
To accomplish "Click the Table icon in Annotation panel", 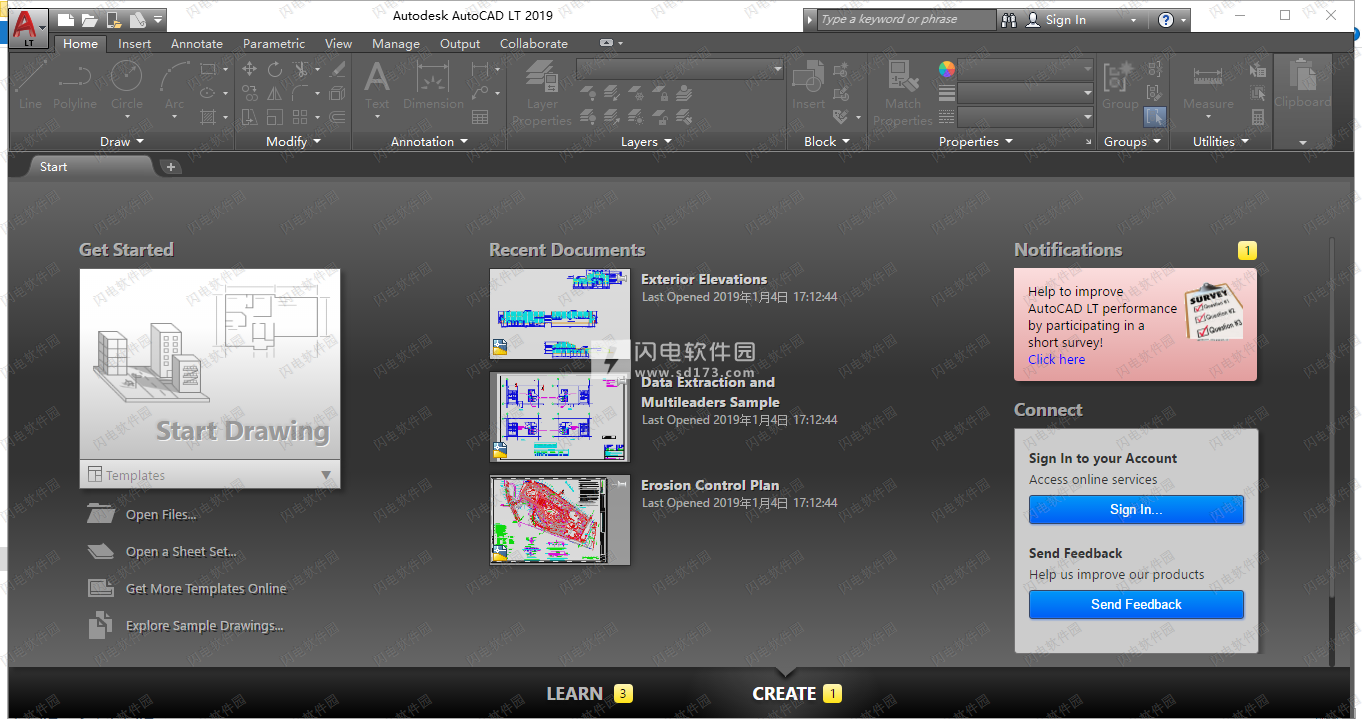I will coord(480,117).
